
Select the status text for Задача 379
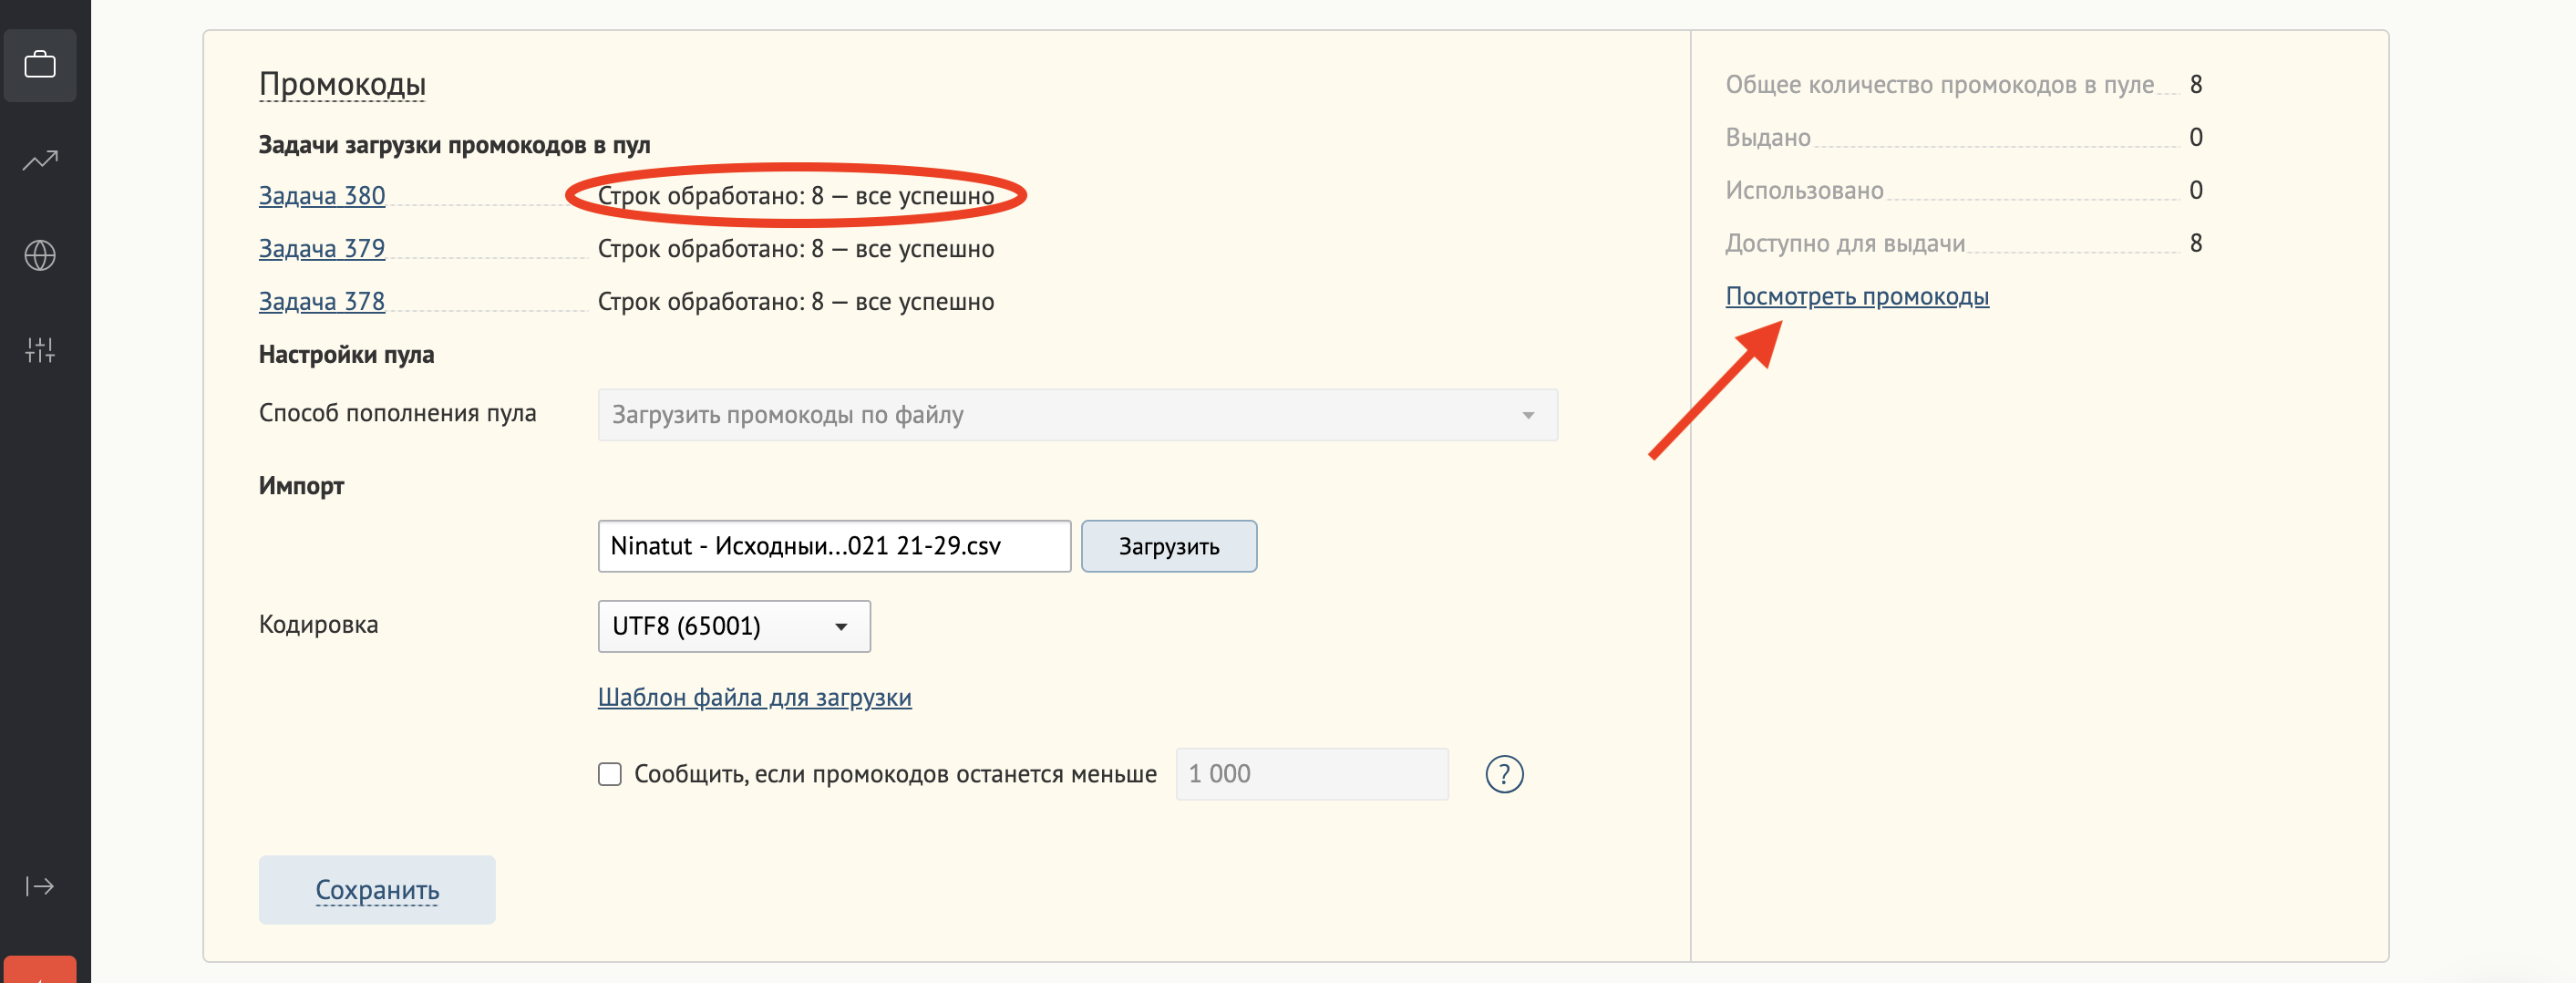(x=796, y=248)
